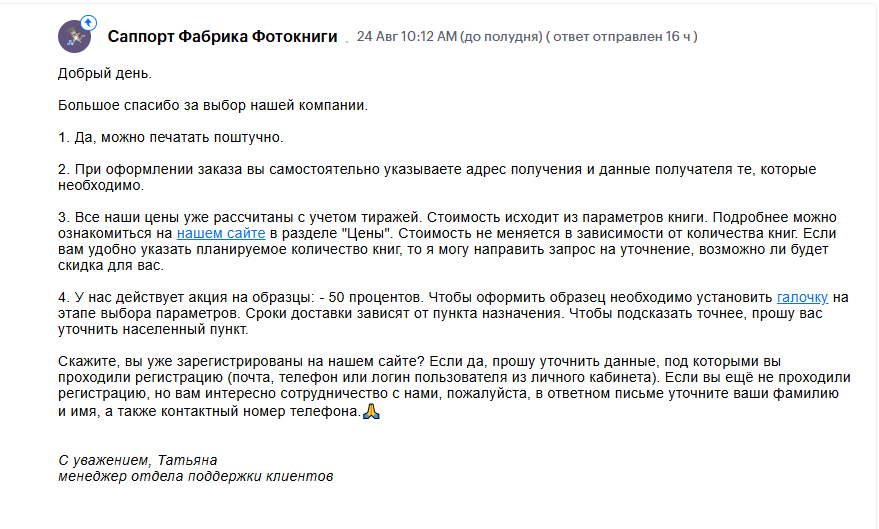Click paragraph asking about регистрация на сайте
879x529 pixels.
pyautogui.click(x=454, y=386)
